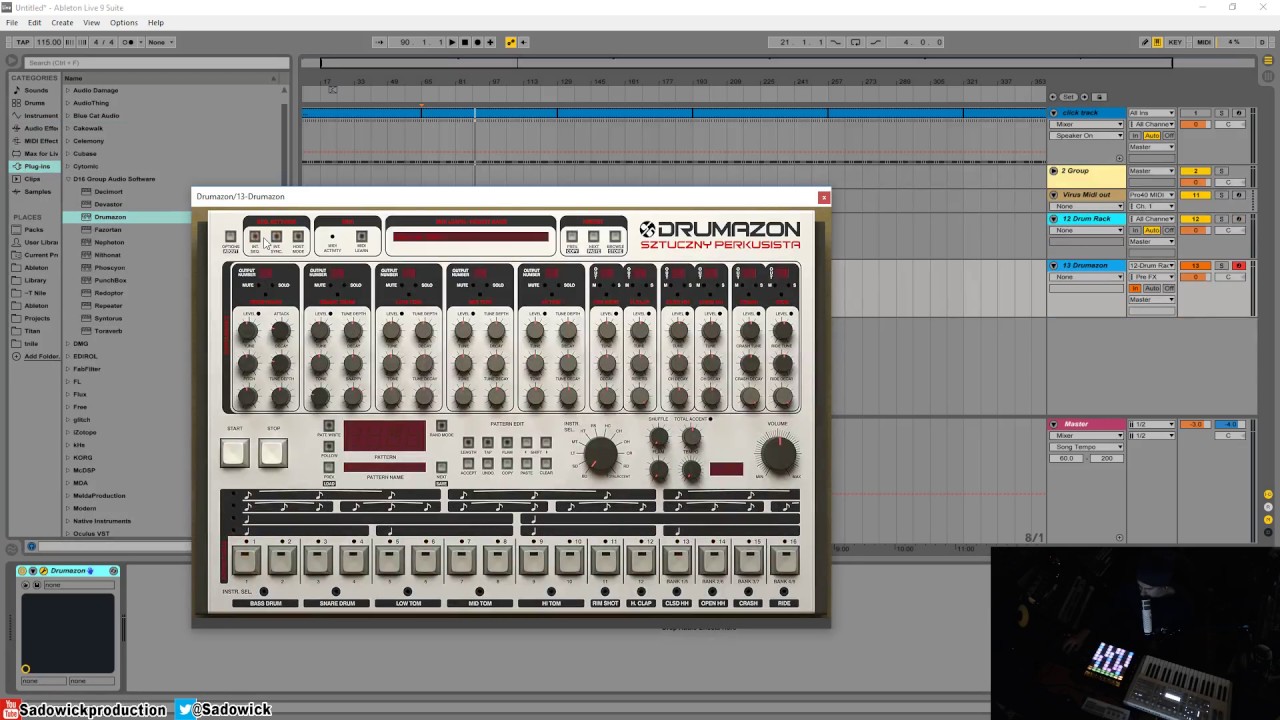Click the Next preset button in Drumazon
1280x720 pixels.
click(x=594, y=237)
